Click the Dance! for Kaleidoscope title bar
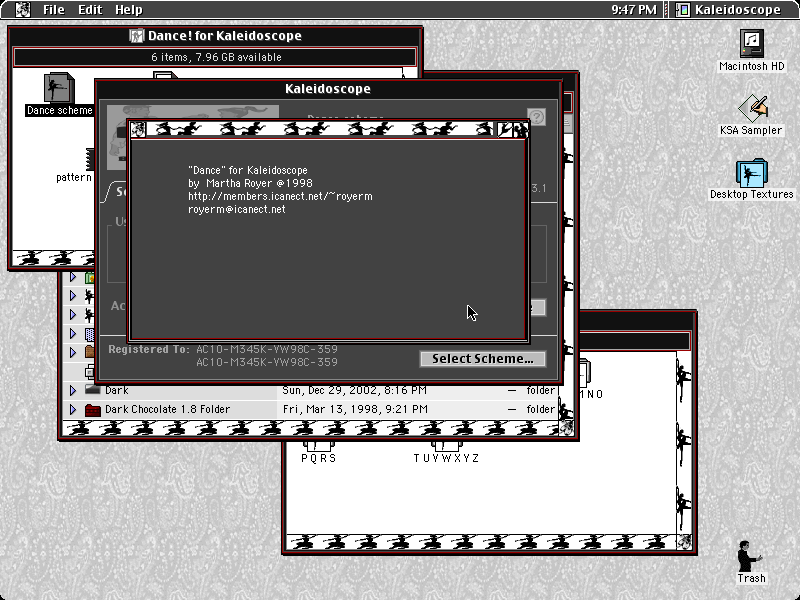The height and width of the screenshot is (600, 800). pos(215,36)
